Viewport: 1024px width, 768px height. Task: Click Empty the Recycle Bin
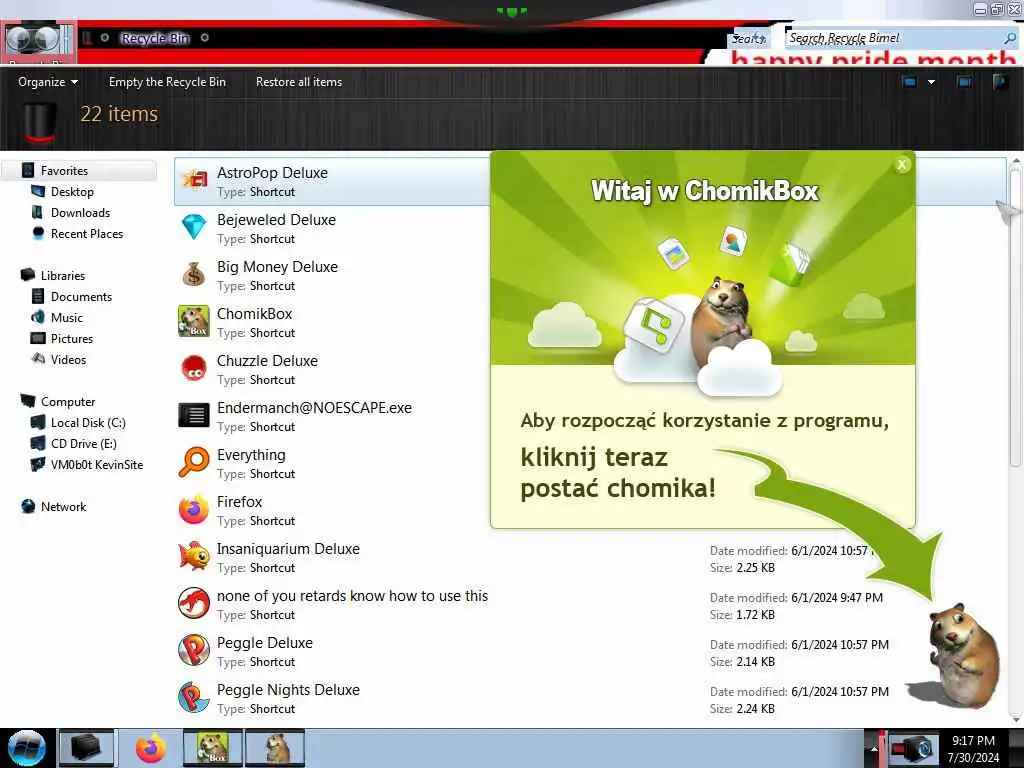[x=167, y=82]
